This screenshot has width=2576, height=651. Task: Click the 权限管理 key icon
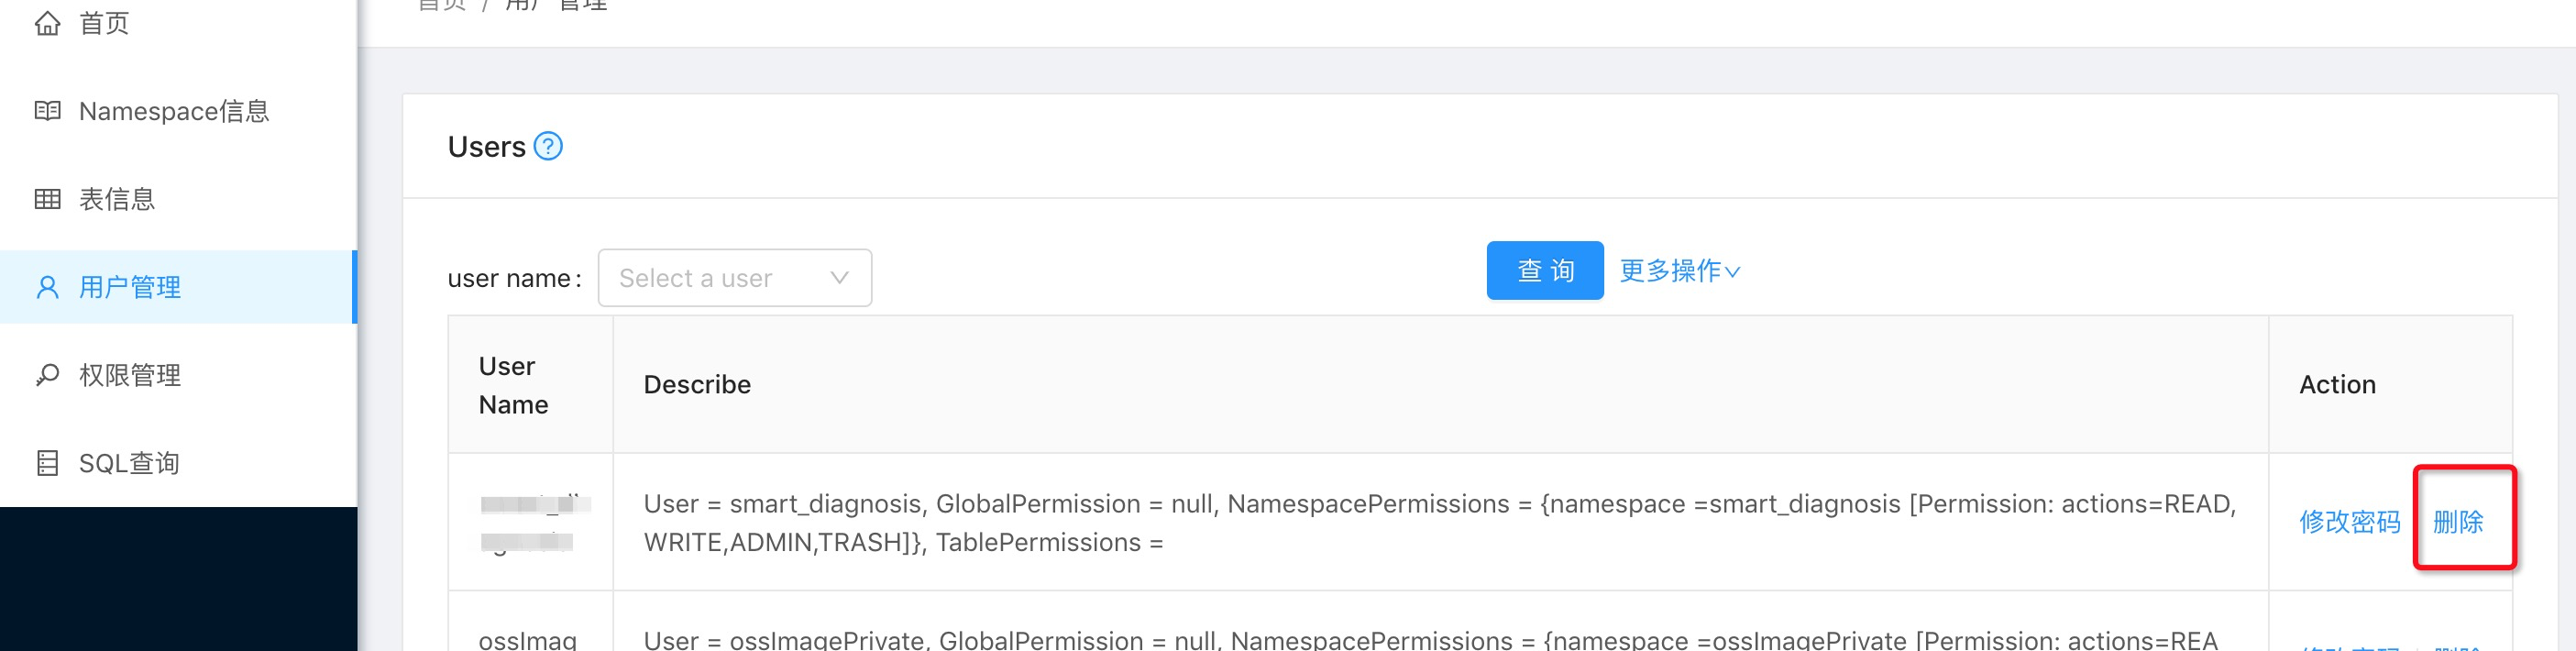tap(47, 375)
